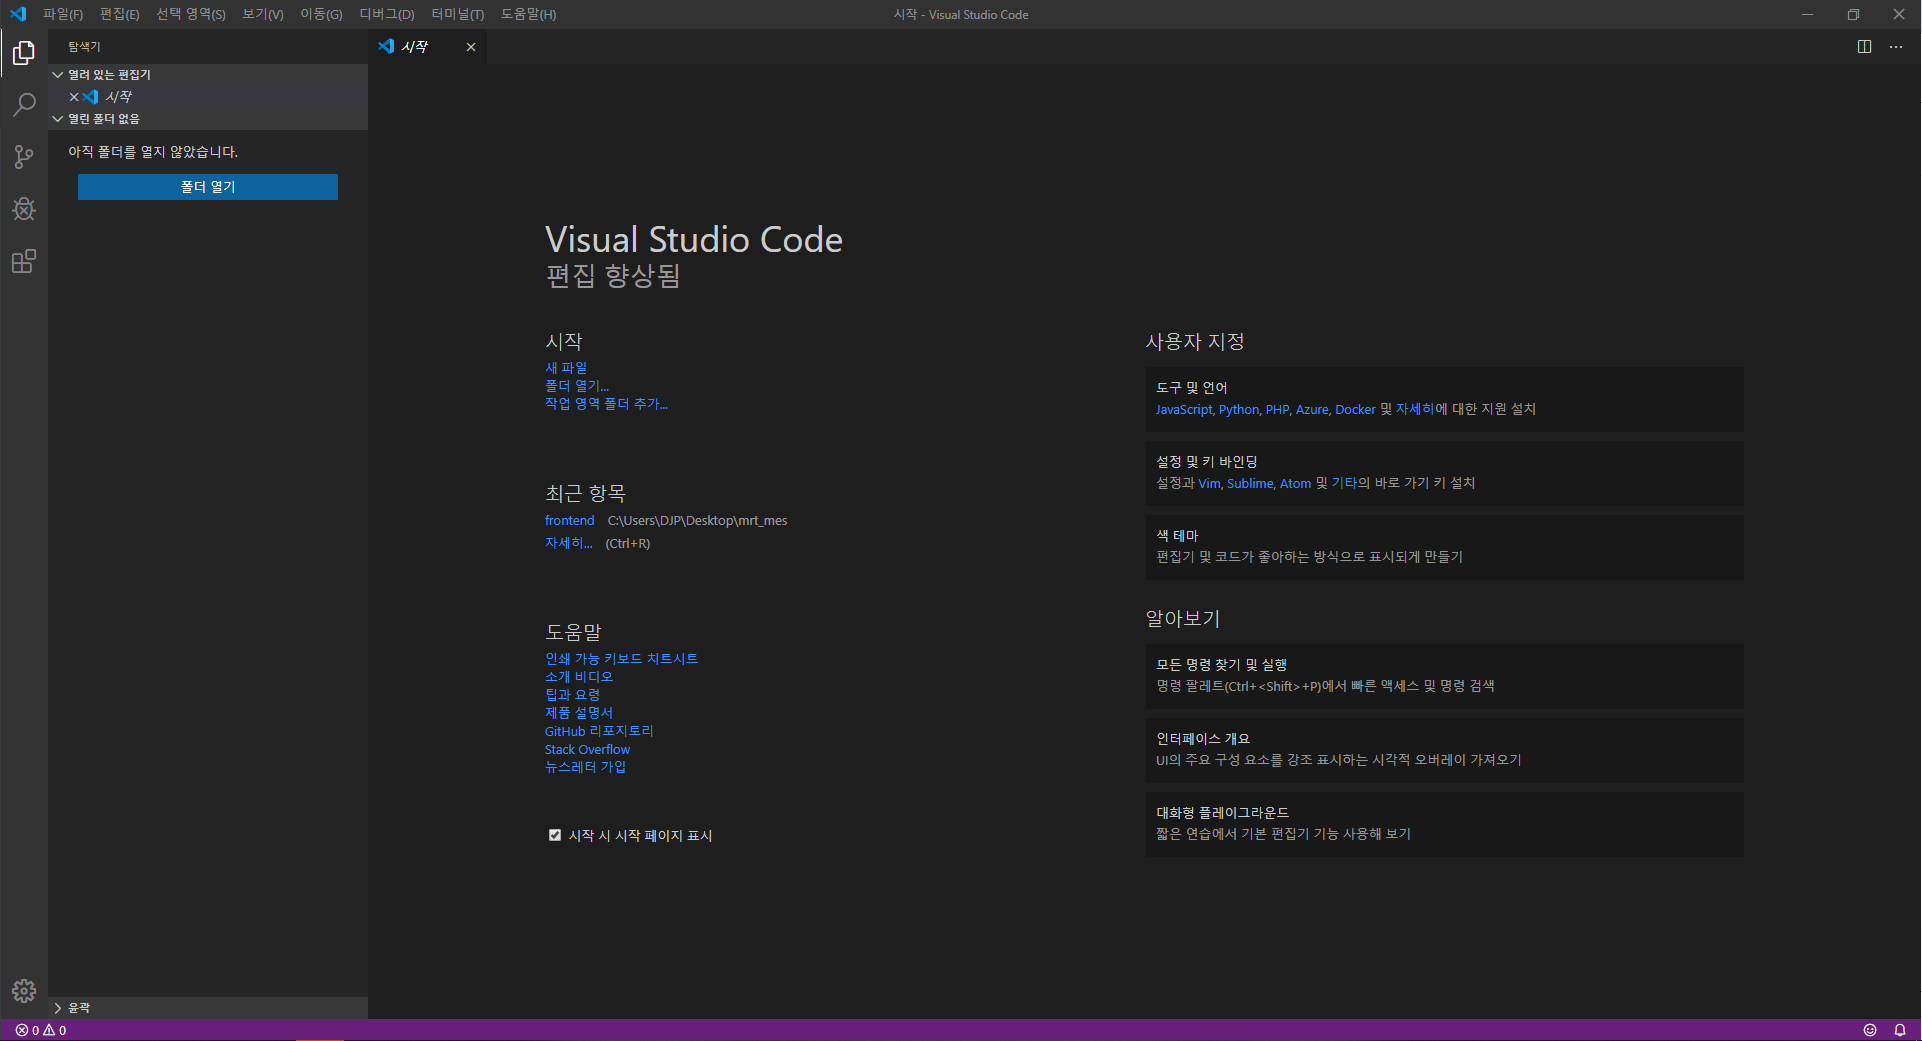
Task: Click the 도구 및 언어 card heading
Action: coord(1192,388)
